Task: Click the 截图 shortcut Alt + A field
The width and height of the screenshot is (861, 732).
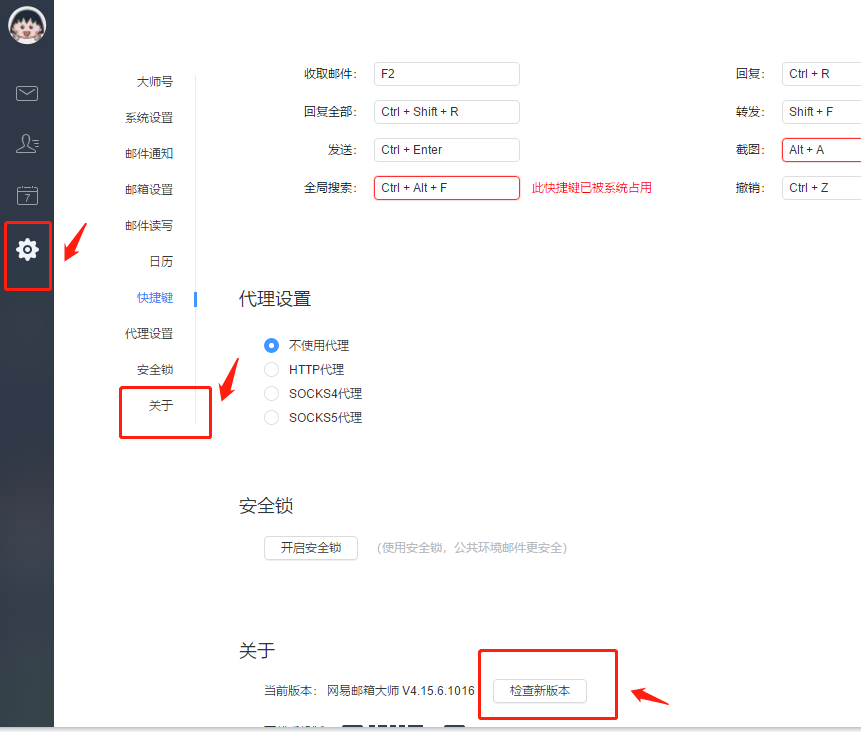Action: (x=820, y=150)
